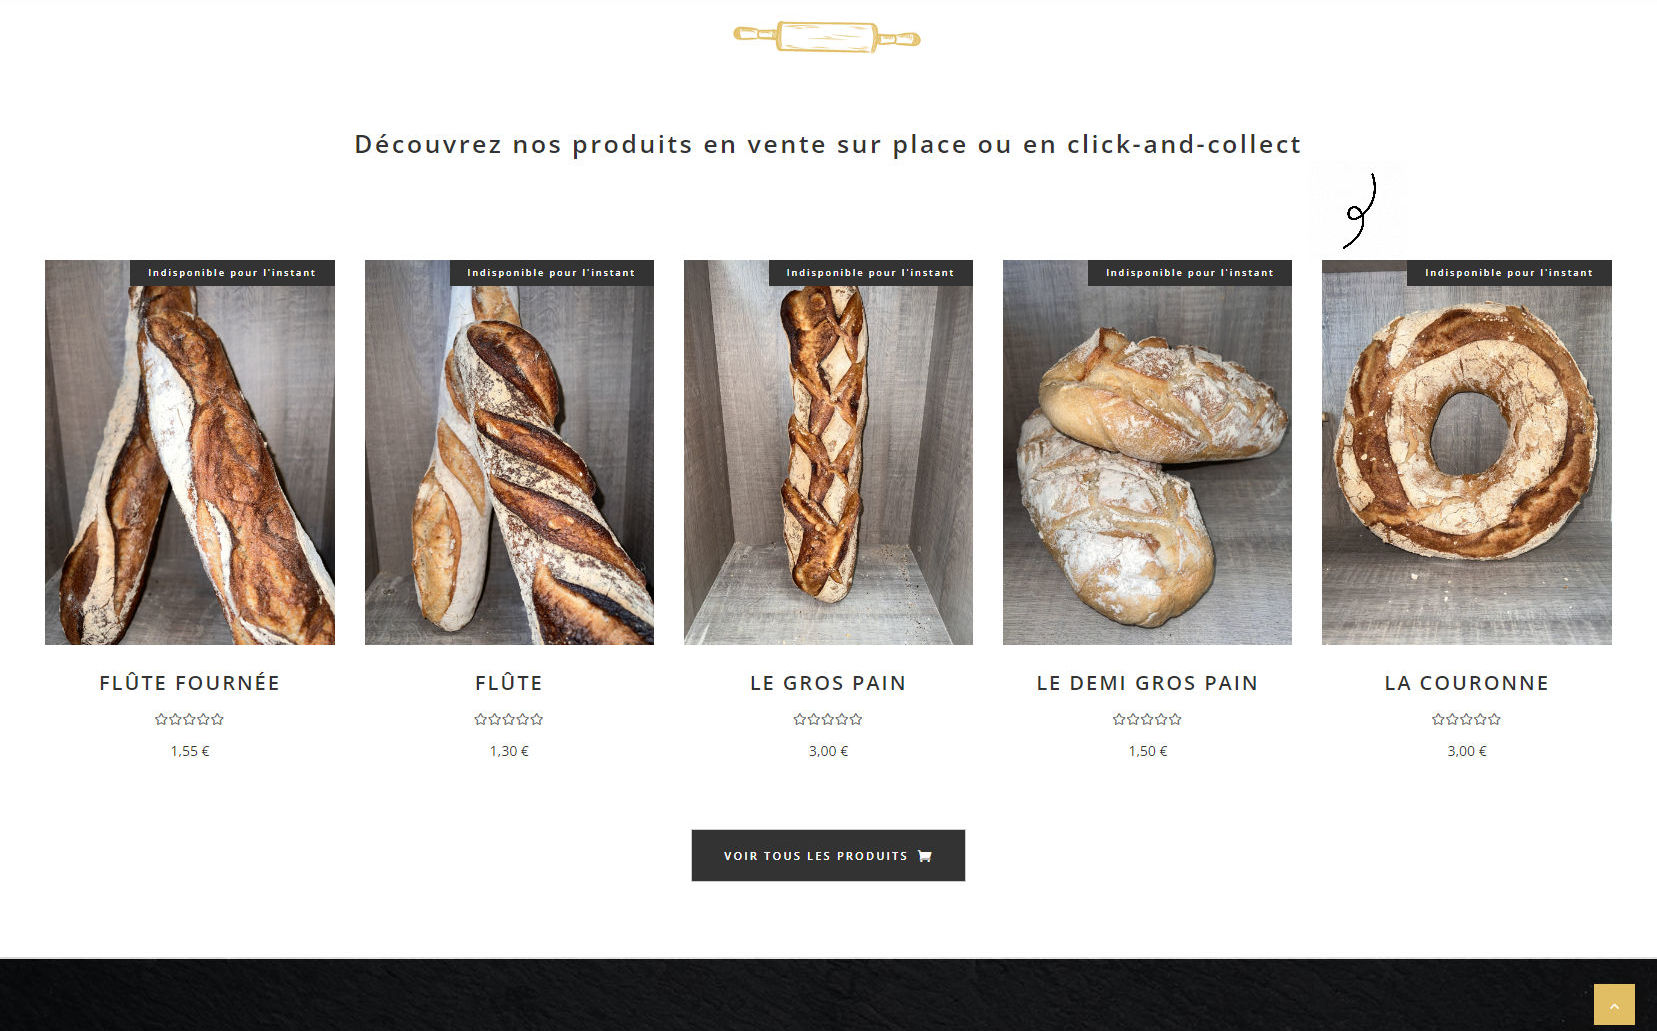This screenshot has height=1031, width=1657.
Task: Select the Flûte Fournée bread photo
Action: (x=190, y=452)
